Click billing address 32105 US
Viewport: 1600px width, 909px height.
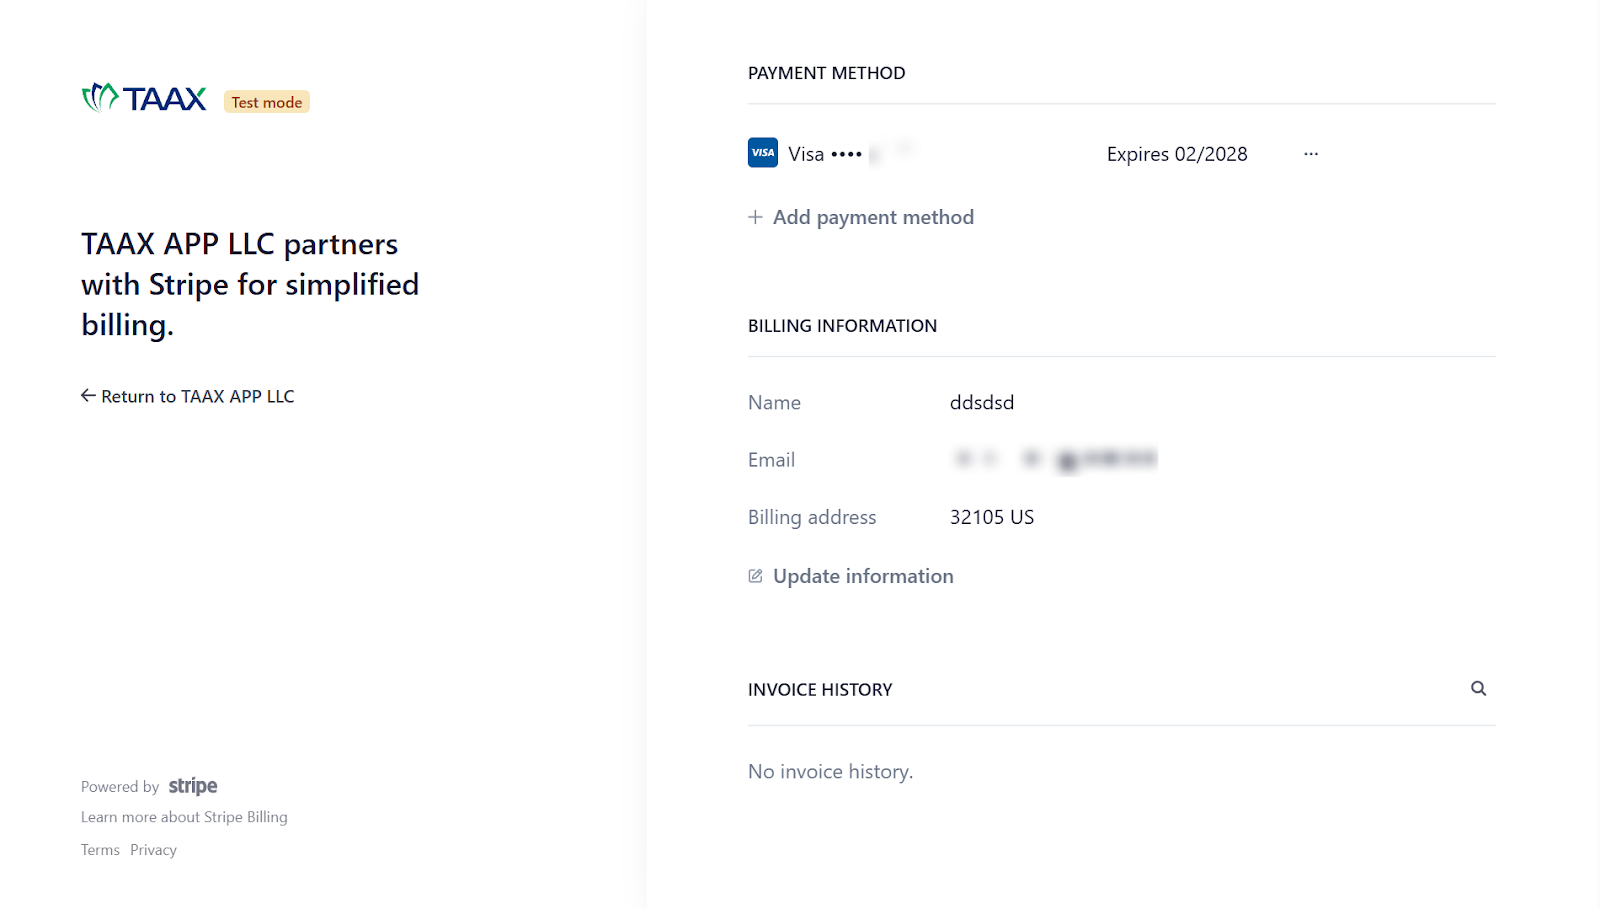tap(992, 517)
